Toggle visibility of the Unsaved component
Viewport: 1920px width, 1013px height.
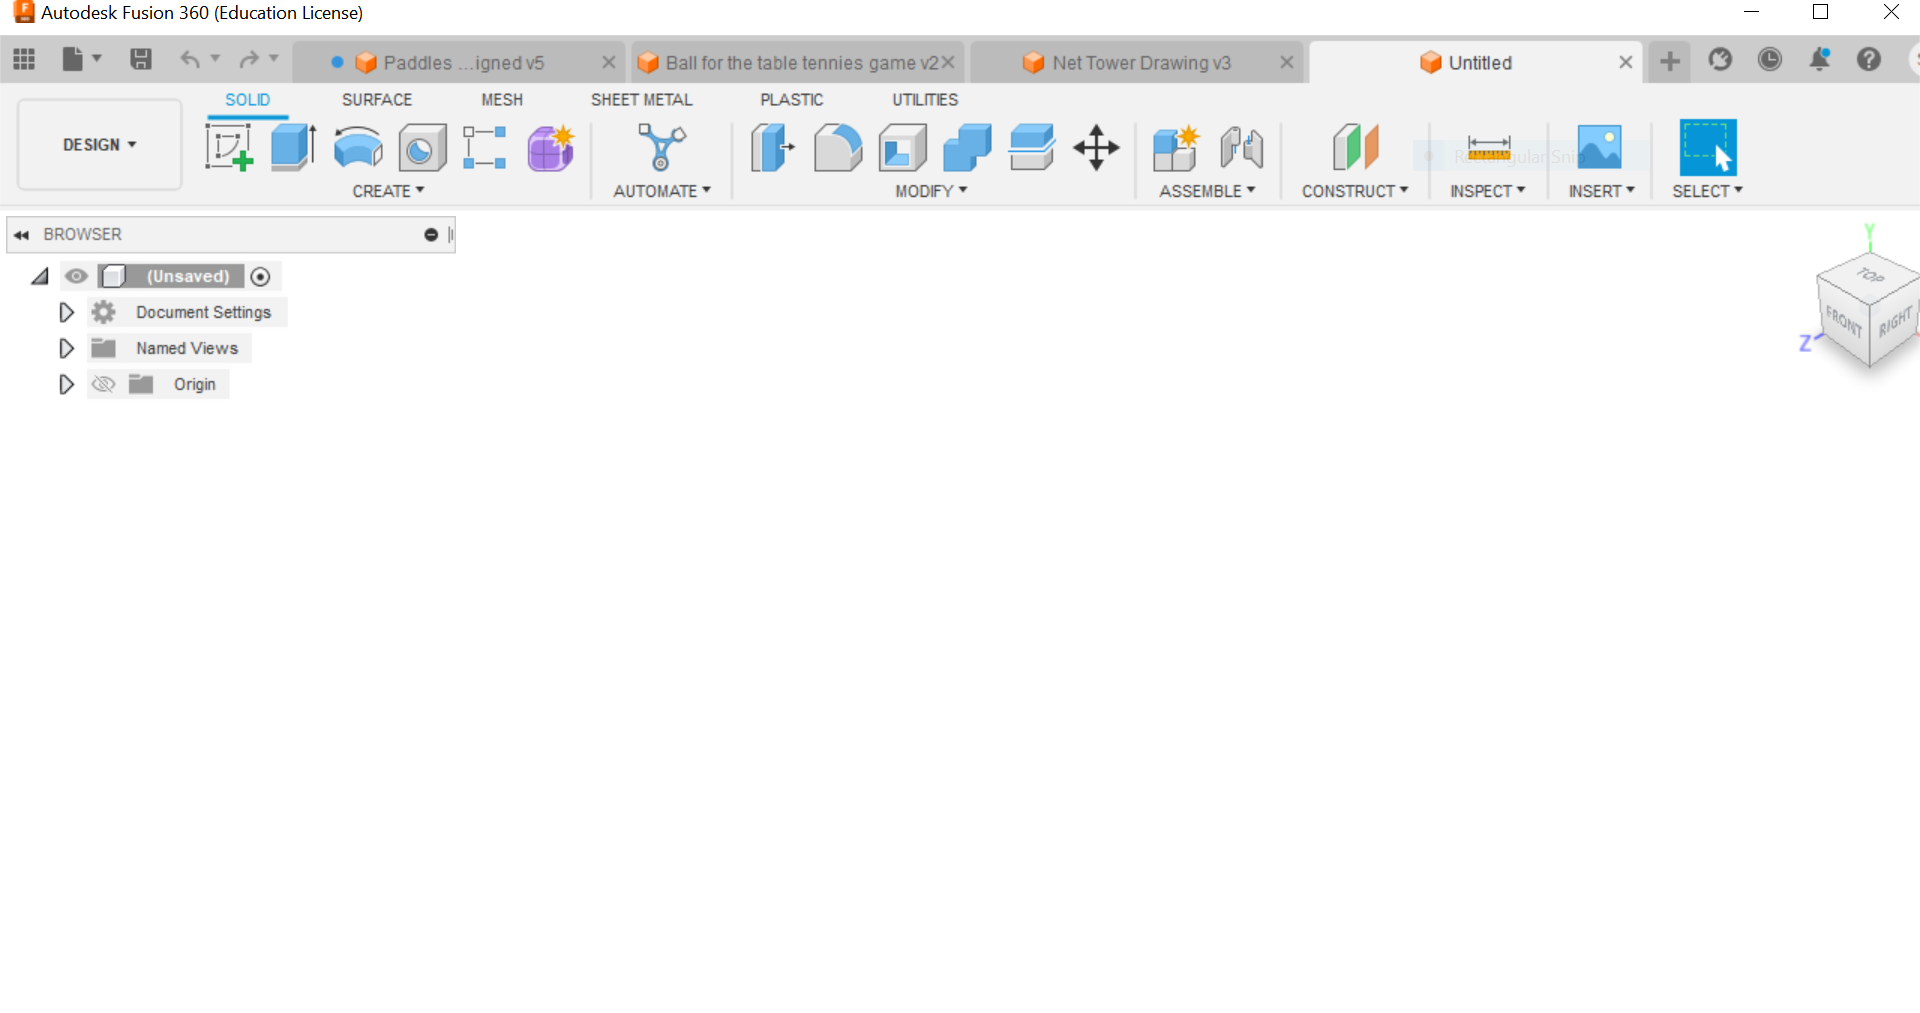point(76,276)
